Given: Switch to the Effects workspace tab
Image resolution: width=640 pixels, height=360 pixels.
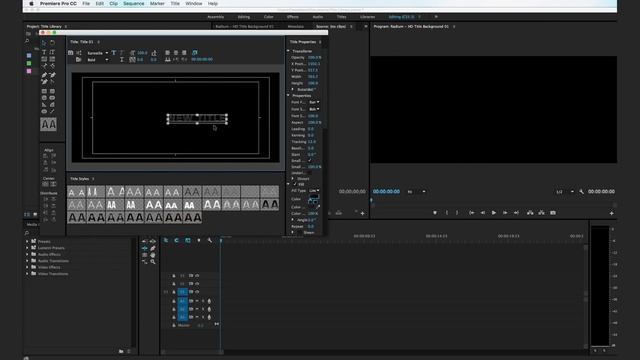Looking at the screenshot, I should 293,17.
